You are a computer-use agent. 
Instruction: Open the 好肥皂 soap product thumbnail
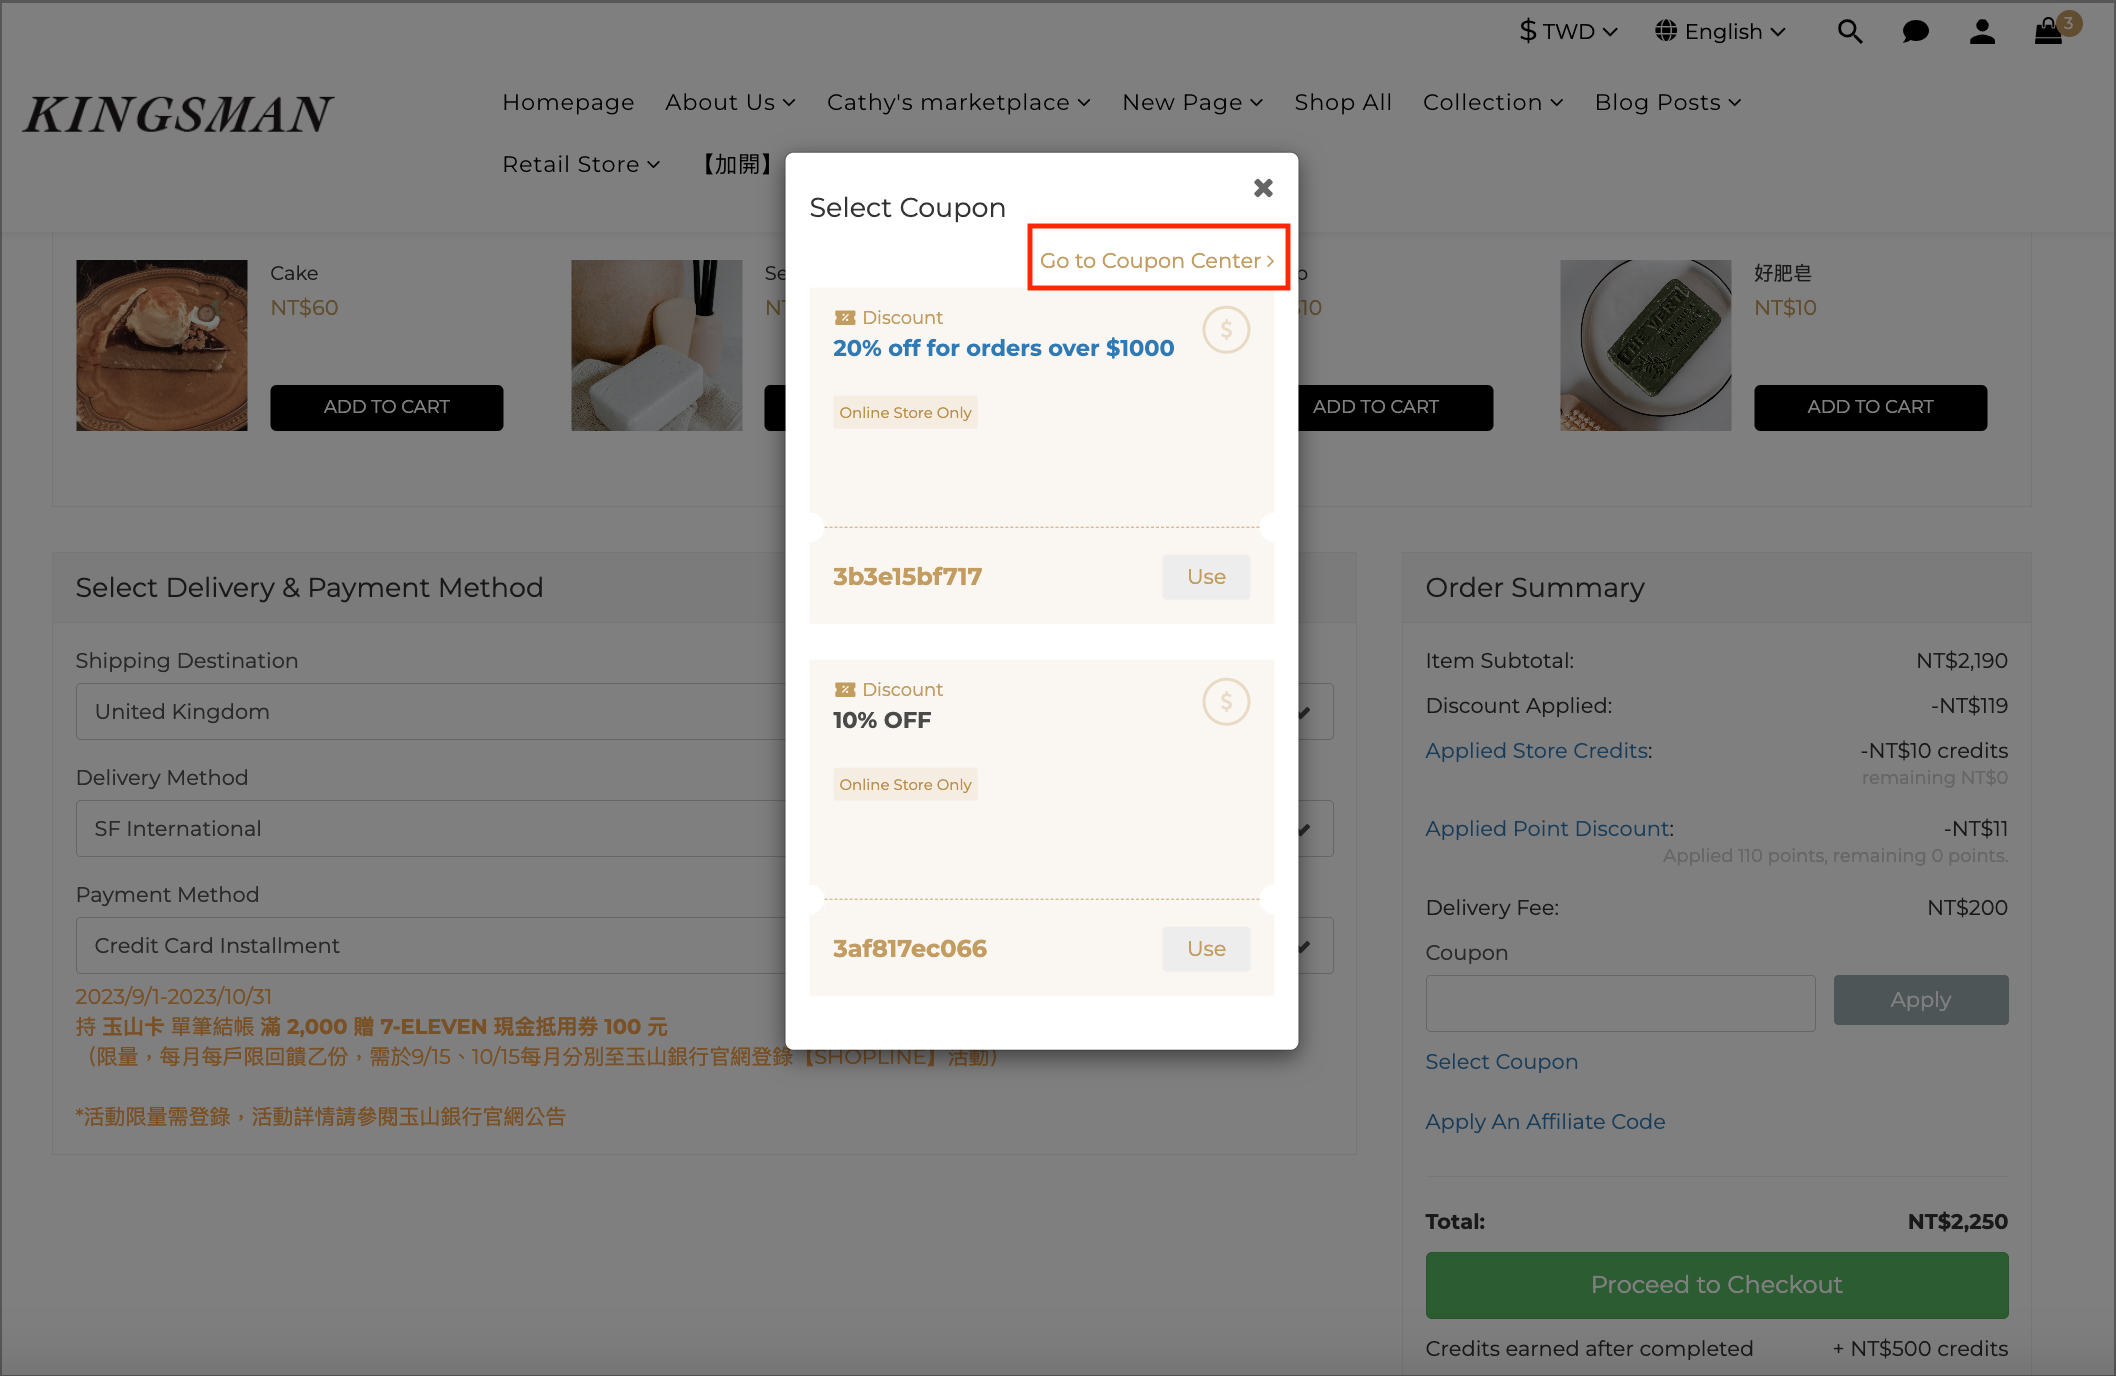1645,346
